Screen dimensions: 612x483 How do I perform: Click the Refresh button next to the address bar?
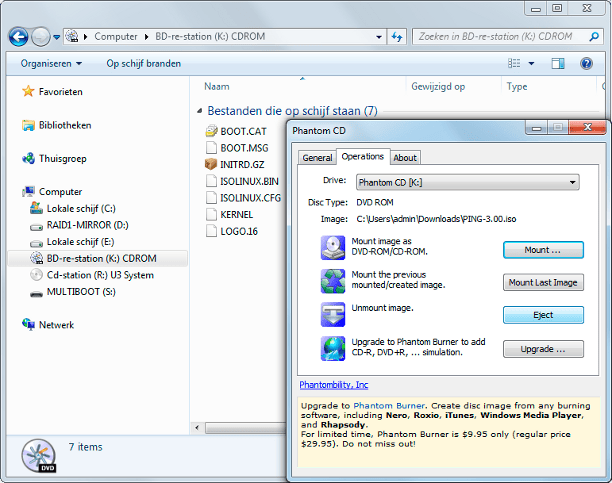click(397, 37)
